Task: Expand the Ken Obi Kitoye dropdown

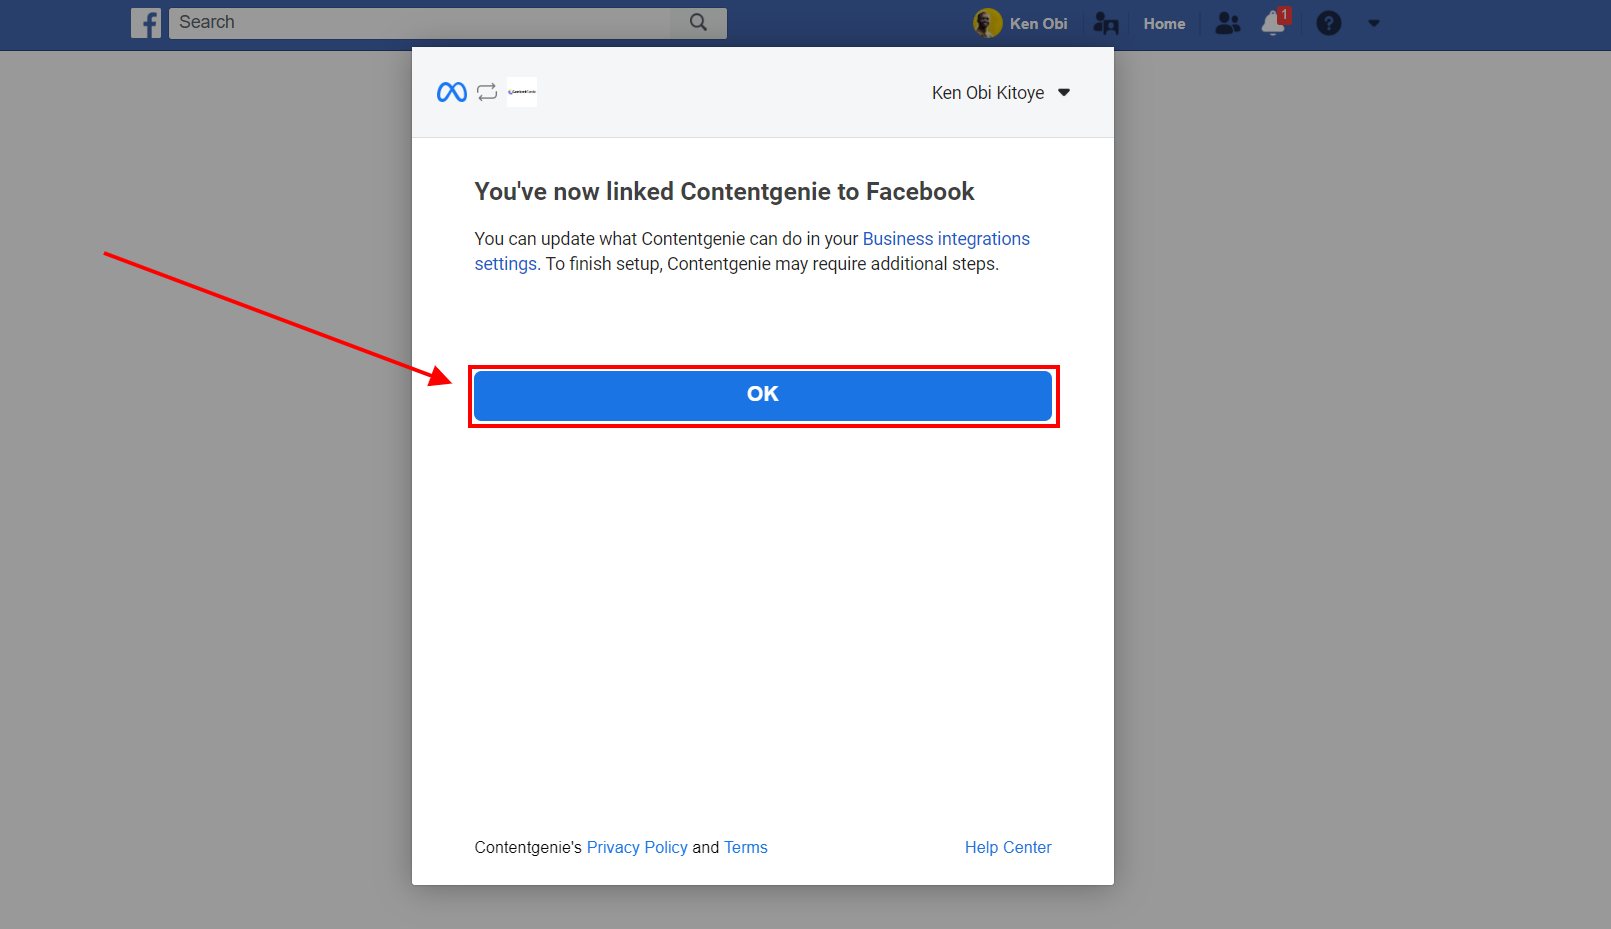Action: 1064,92
